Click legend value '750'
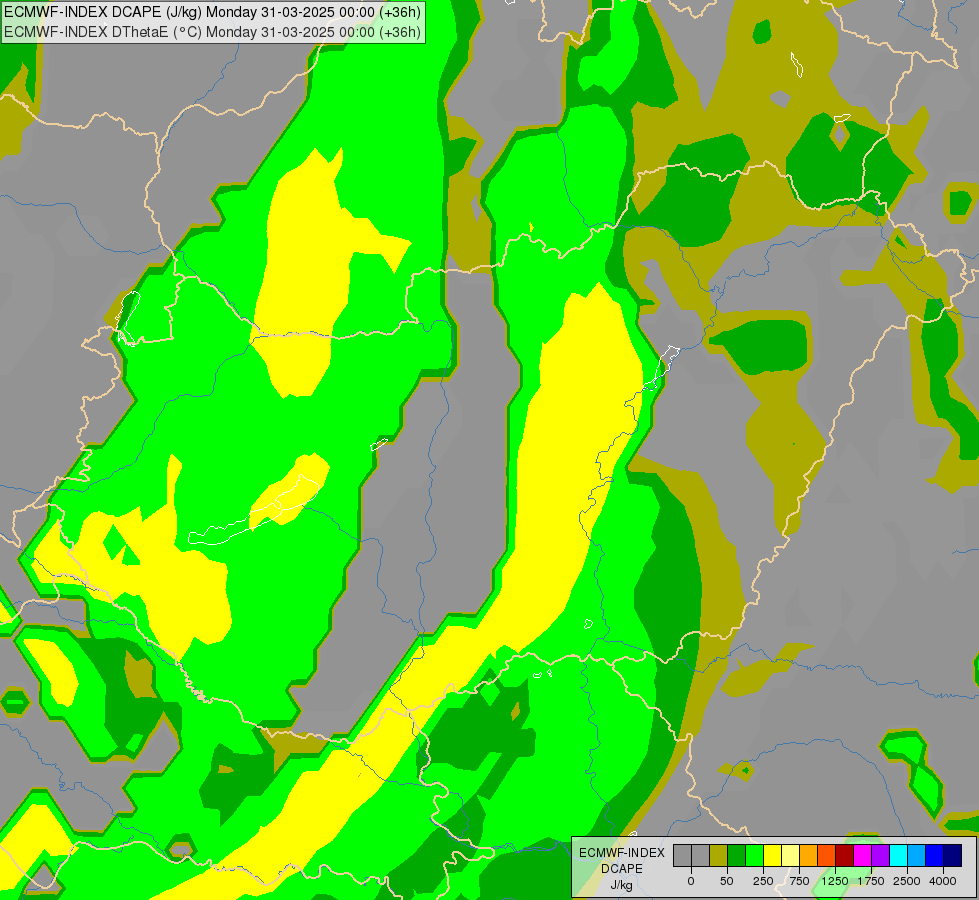979x900 pixels. pos(799,881)
